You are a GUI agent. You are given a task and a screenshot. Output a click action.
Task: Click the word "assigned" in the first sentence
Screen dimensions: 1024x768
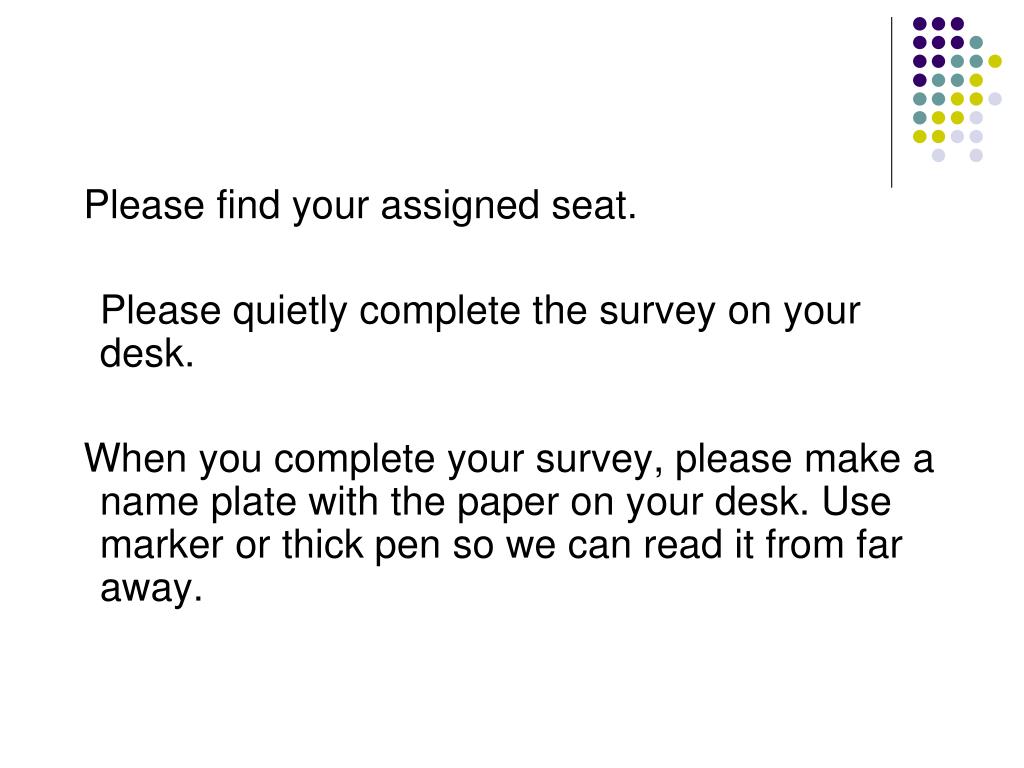(460, 206)
